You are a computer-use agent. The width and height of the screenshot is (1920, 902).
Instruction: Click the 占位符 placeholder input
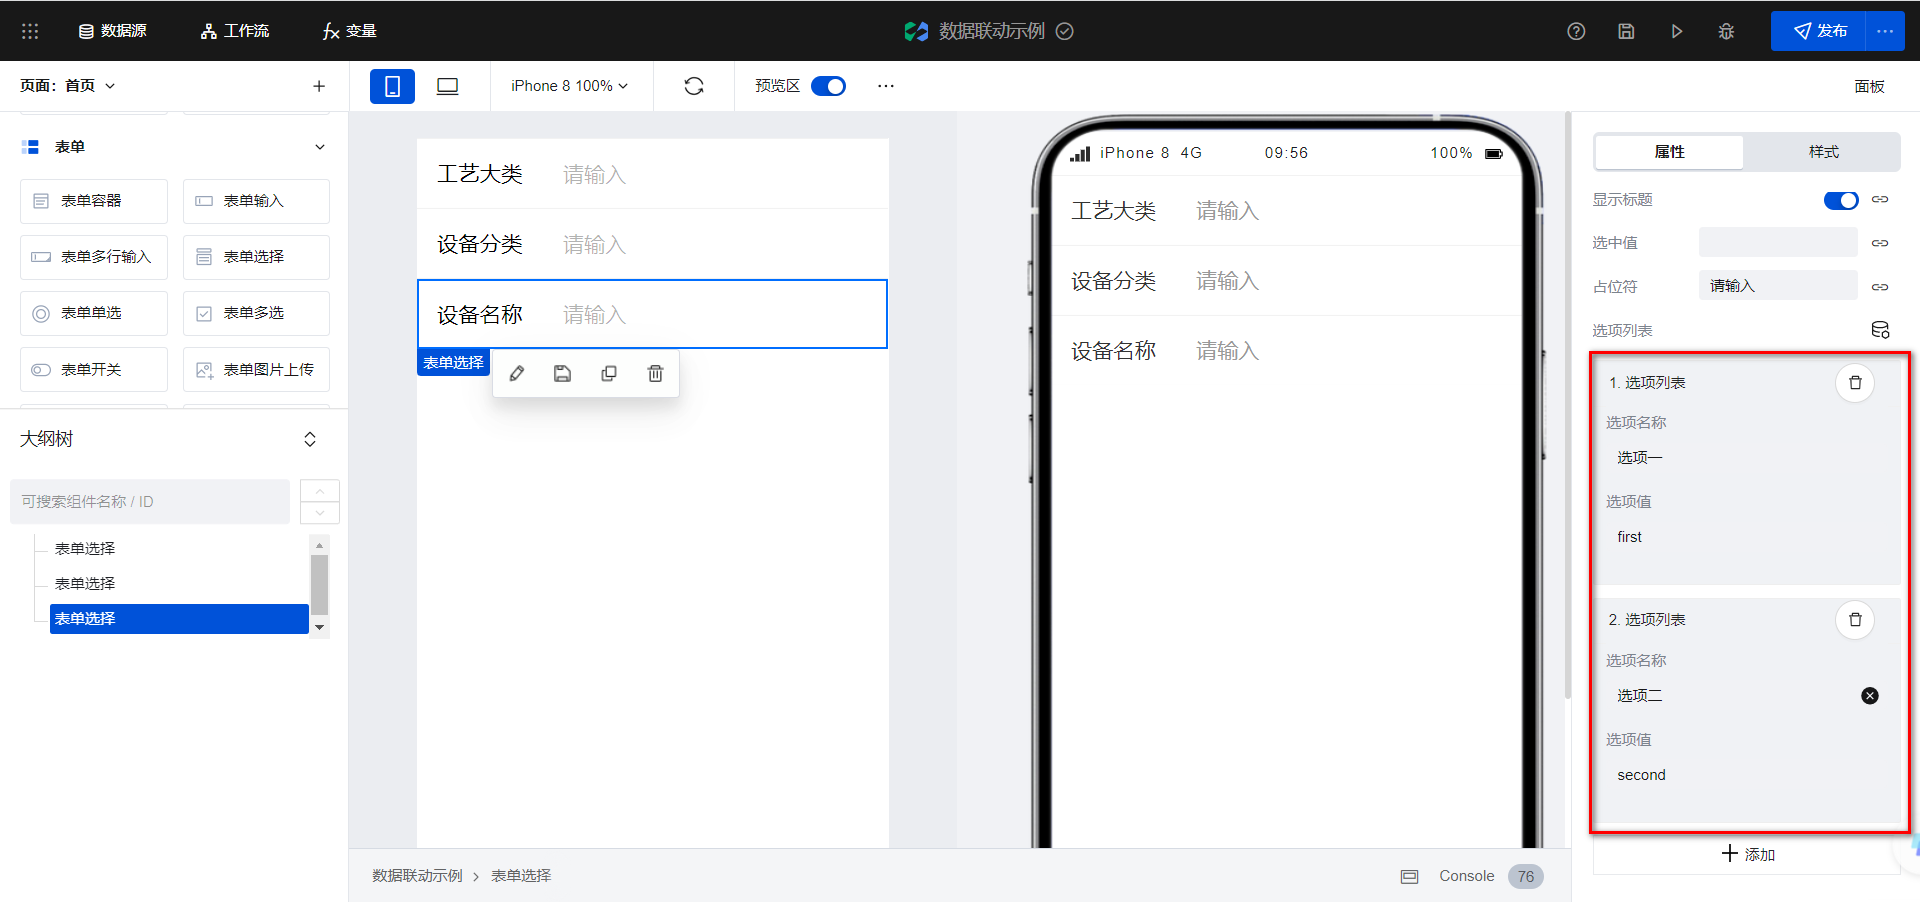(1778, 286)
